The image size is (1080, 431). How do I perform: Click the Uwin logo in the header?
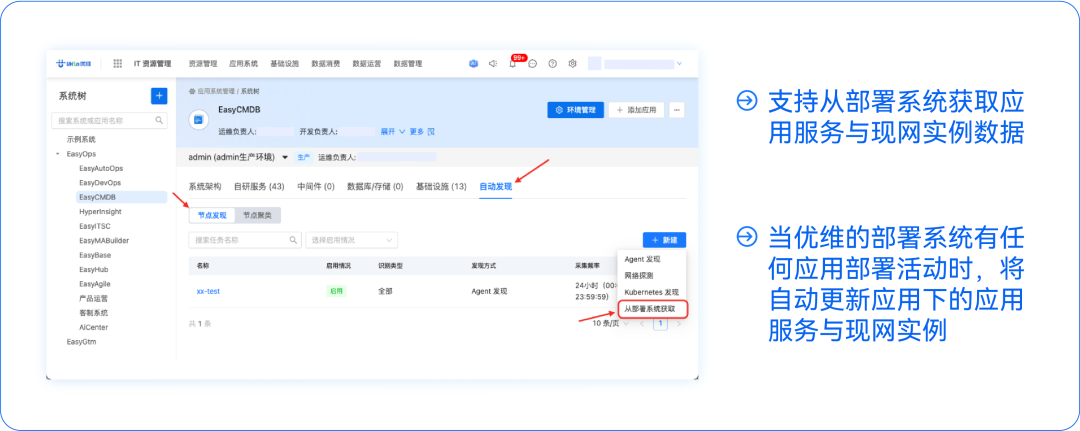point(73,63)
